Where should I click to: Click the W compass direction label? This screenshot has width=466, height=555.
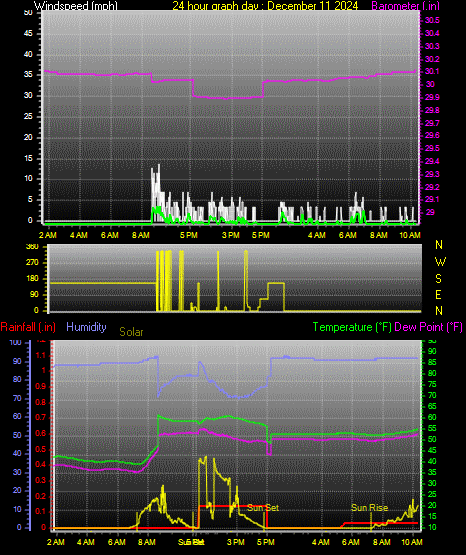pos(440,262)
